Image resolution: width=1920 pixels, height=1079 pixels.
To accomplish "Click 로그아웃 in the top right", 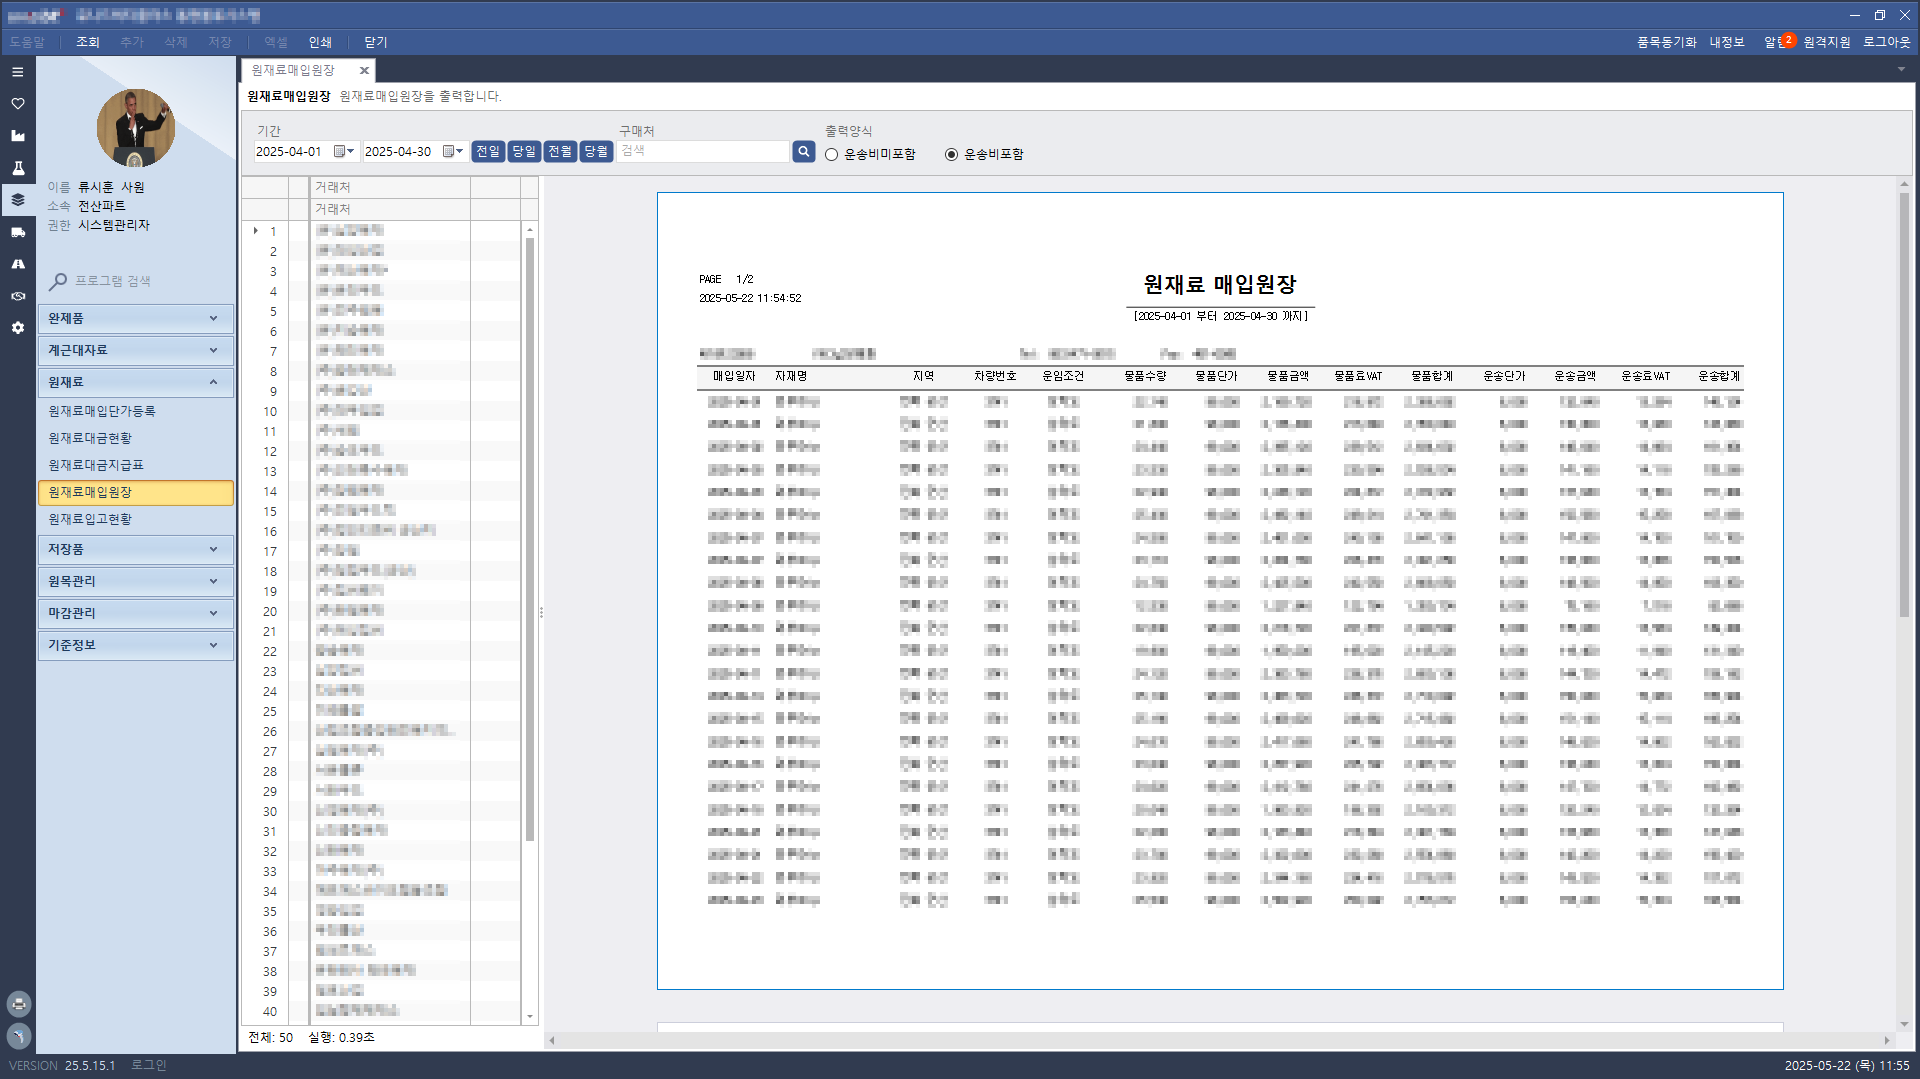I will click(x=1886, y=42).
